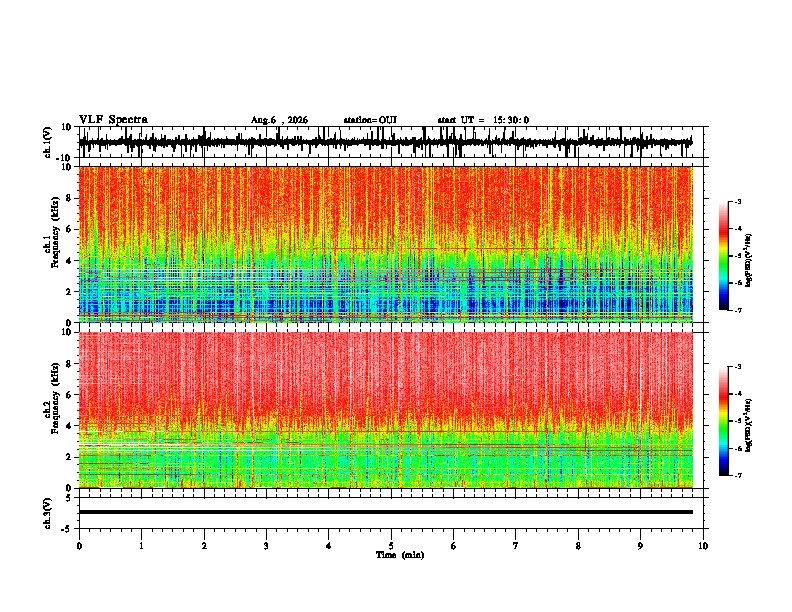
Task: Click the -7 label on ch.2 color bar
Action: point(737,476)
